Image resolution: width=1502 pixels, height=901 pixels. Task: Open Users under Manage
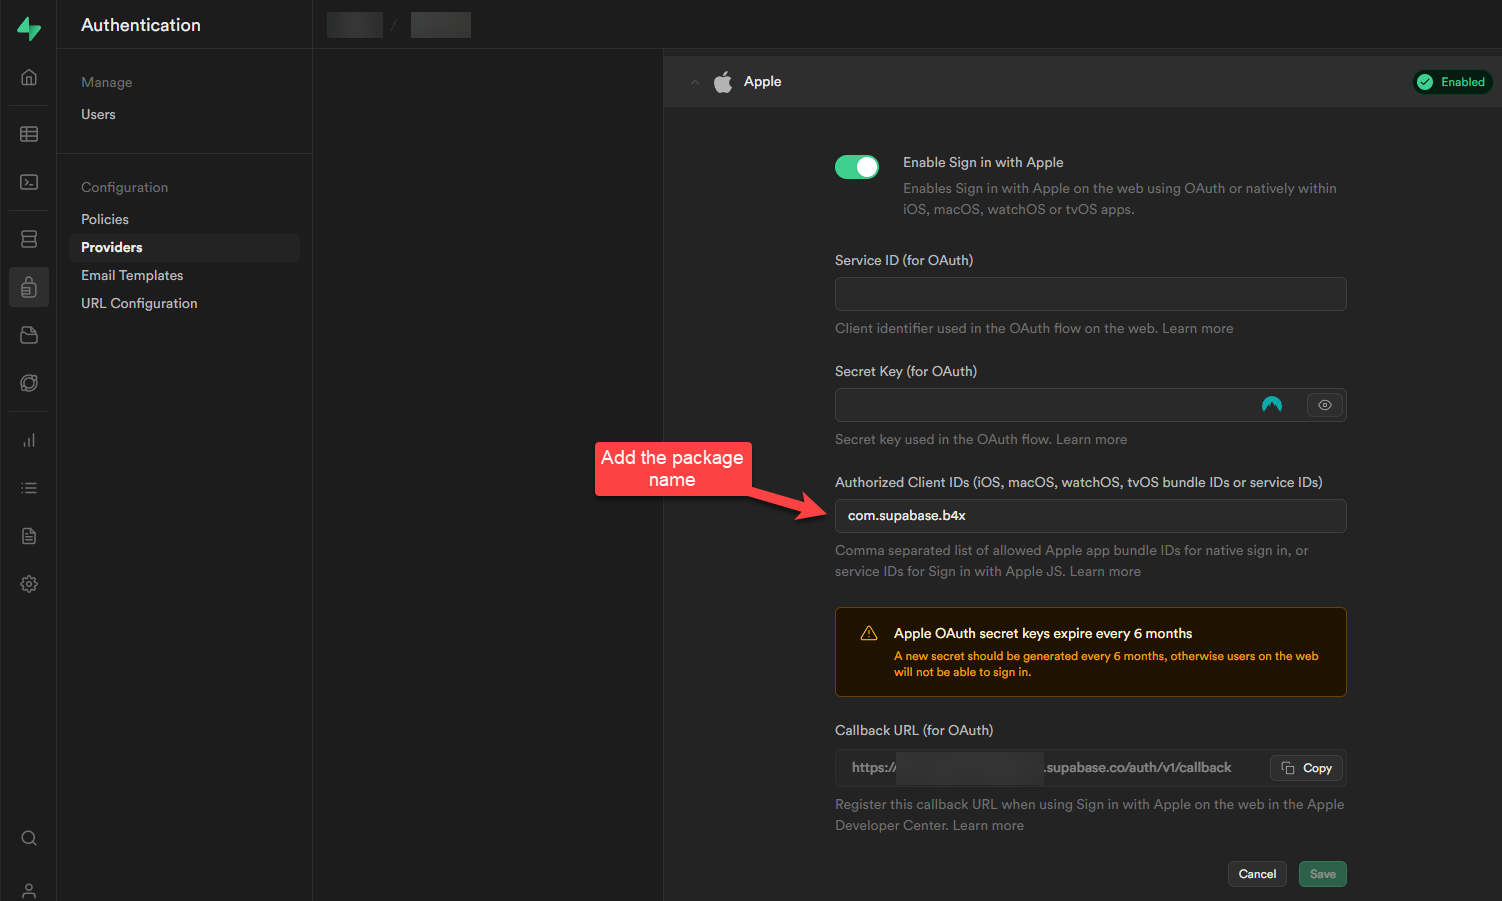coord(98,114)
